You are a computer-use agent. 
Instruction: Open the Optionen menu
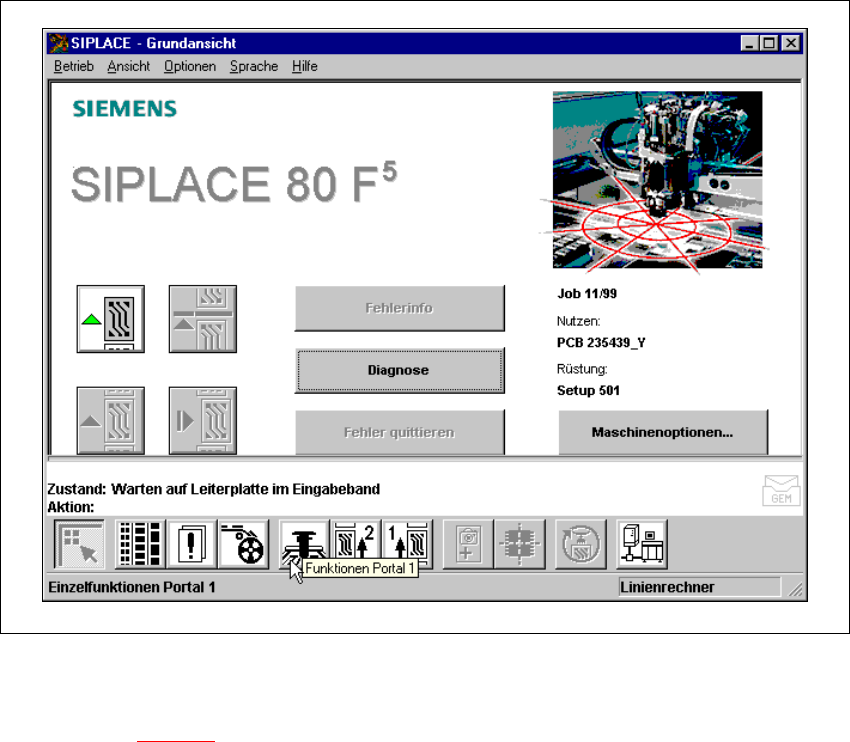[x=190, y=66]
